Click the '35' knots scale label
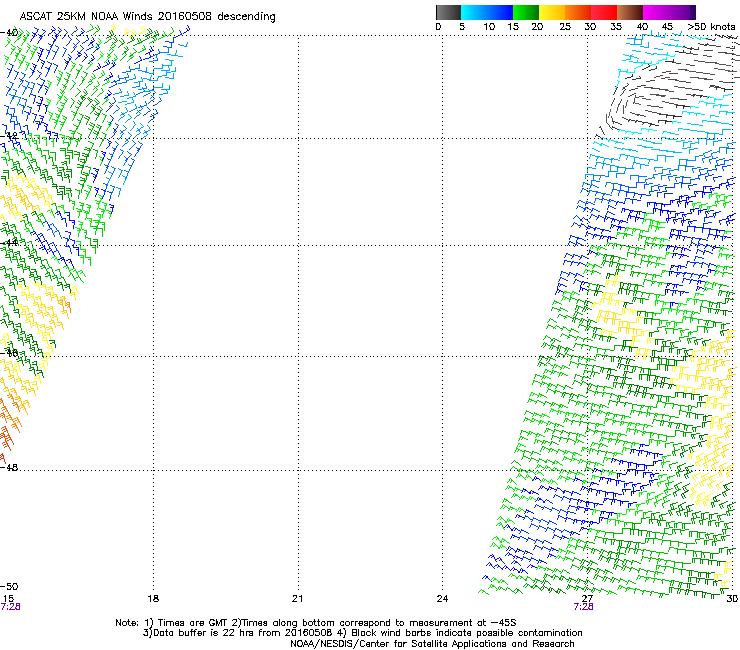This screenshot has width=740, height=650. [616, 27]
